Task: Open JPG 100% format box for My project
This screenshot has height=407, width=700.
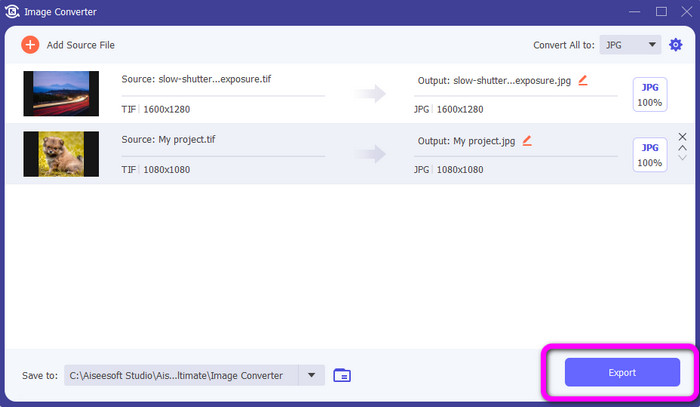Action: [650, 155]
